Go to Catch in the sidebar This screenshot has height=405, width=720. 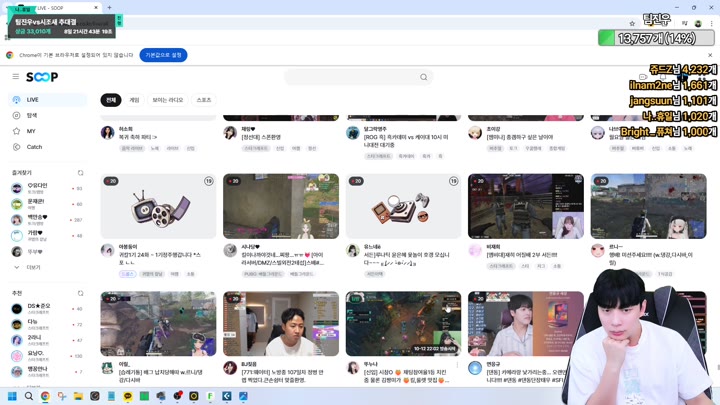pyautogui.click(x=34, y=147)
